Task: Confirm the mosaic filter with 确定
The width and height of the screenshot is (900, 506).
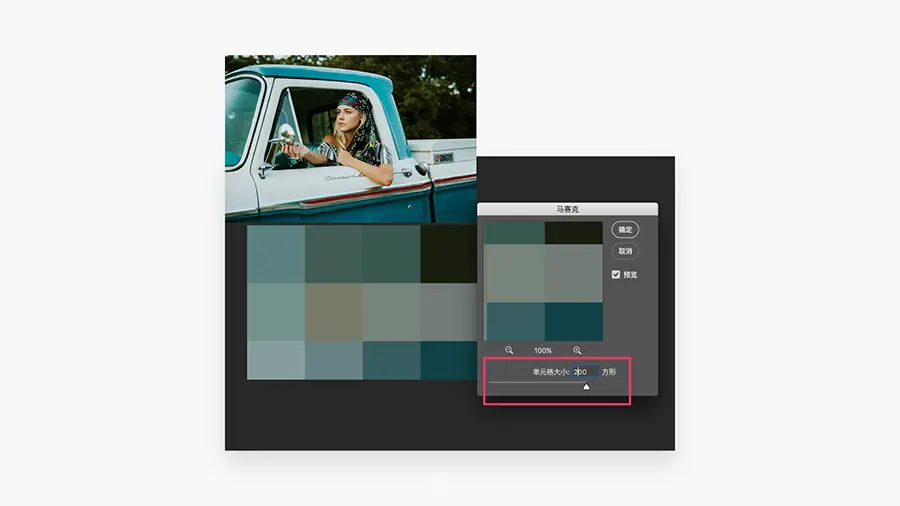Action: click(625, 229)
